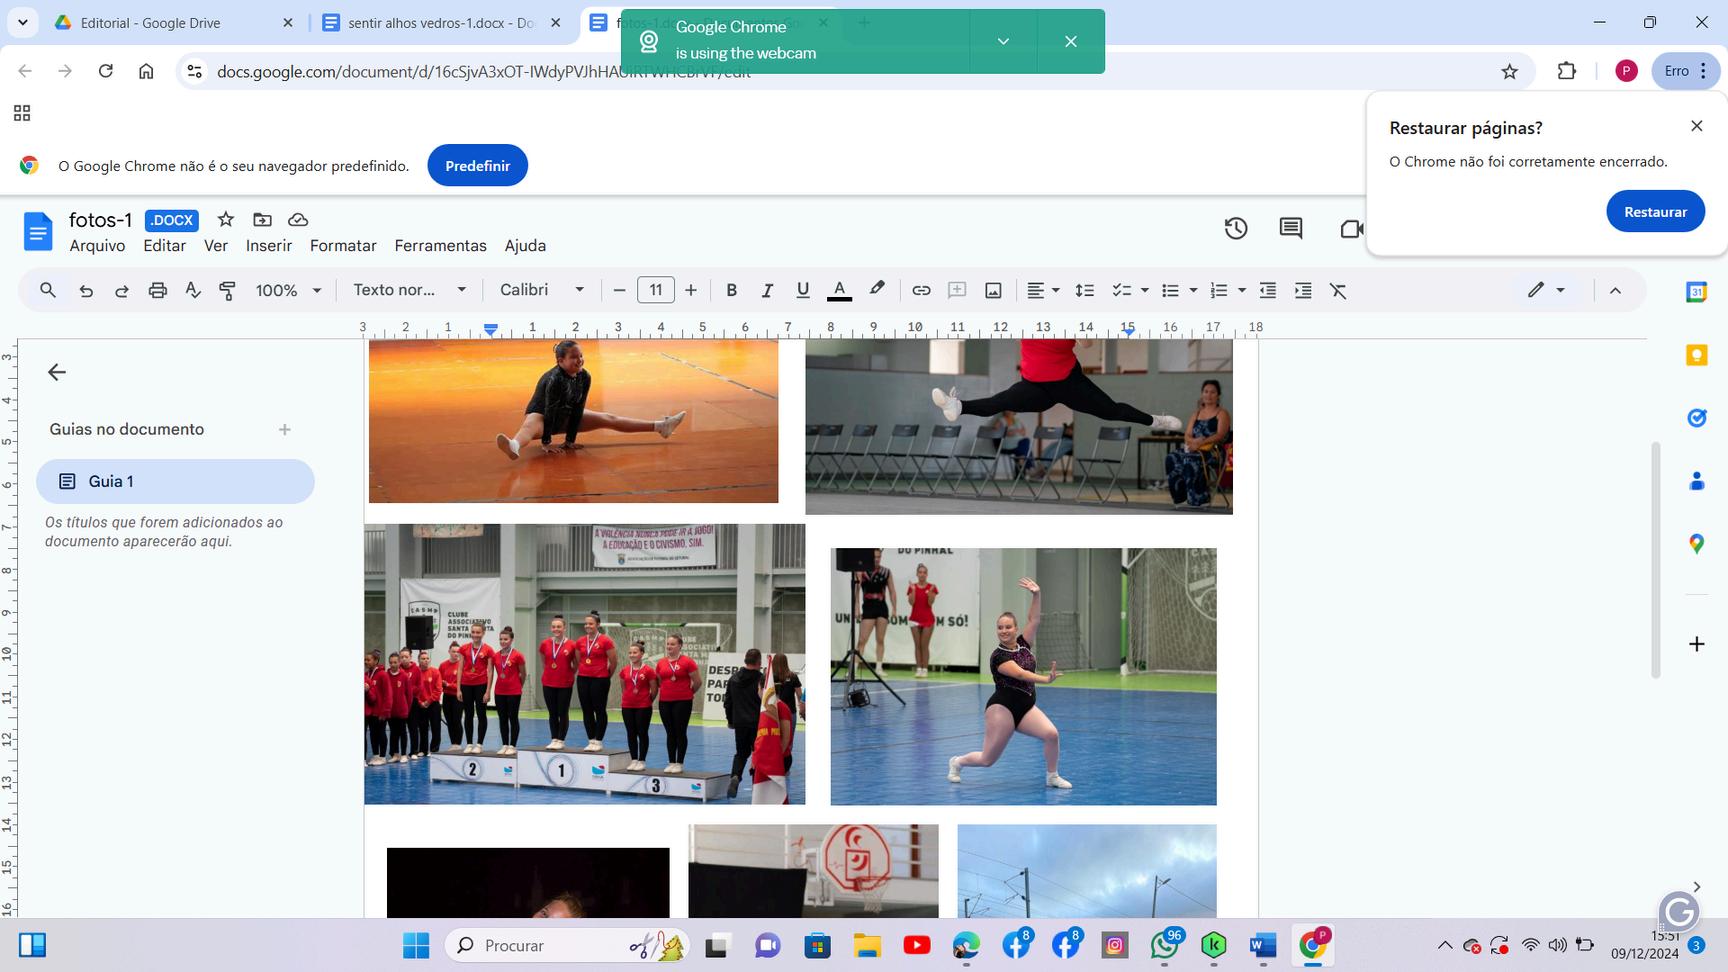Expand the checklist options arrow
Image resolution: width=1728 pixels, height=972 pixels.
pos(1145,290)
